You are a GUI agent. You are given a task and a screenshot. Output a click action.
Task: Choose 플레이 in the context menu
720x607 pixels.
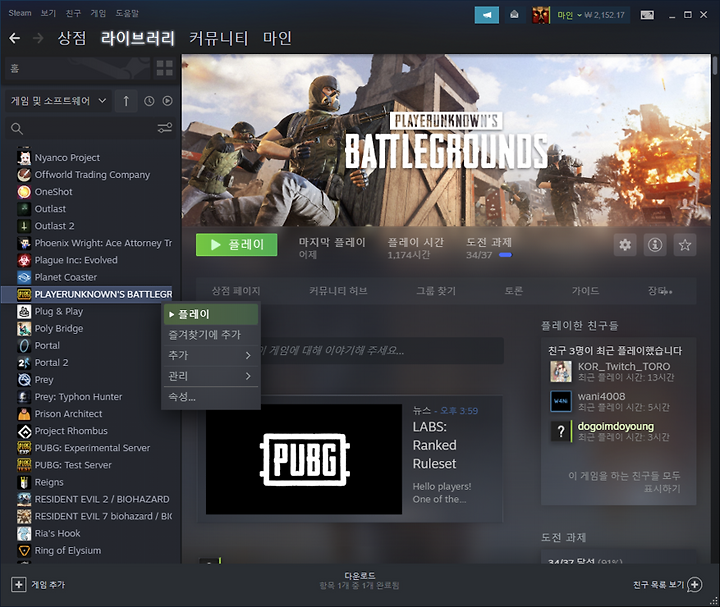pos(211,314)
